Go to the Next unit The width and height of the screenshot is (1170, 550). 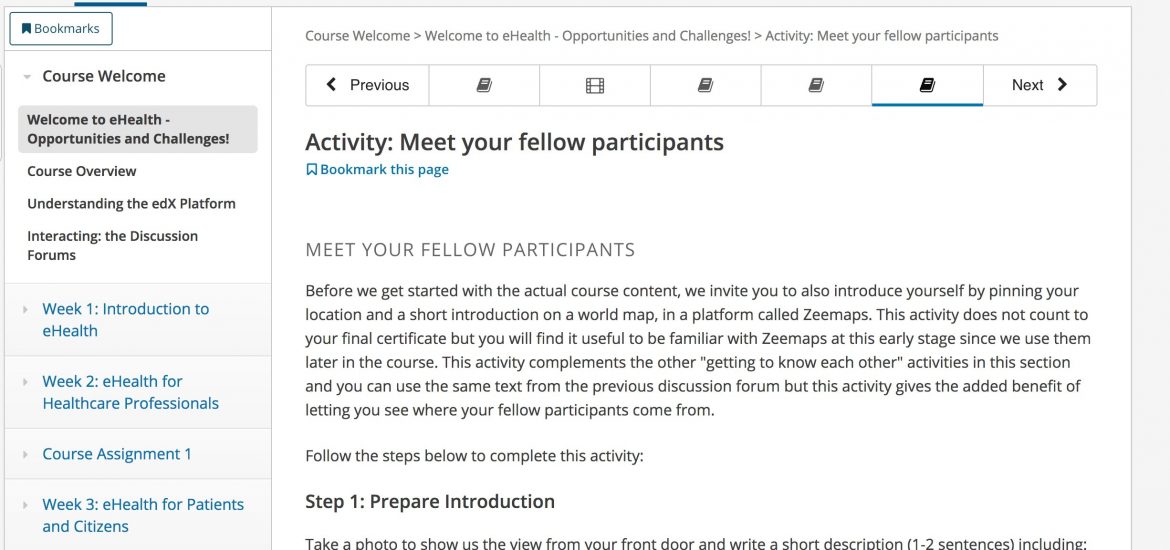coord(1040,85)
